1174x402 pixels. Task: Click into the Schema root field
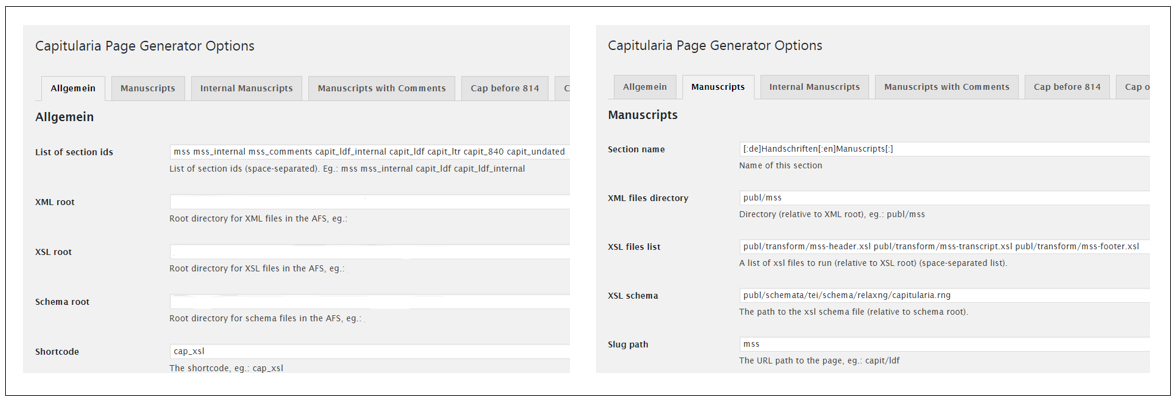coord(368,302)
